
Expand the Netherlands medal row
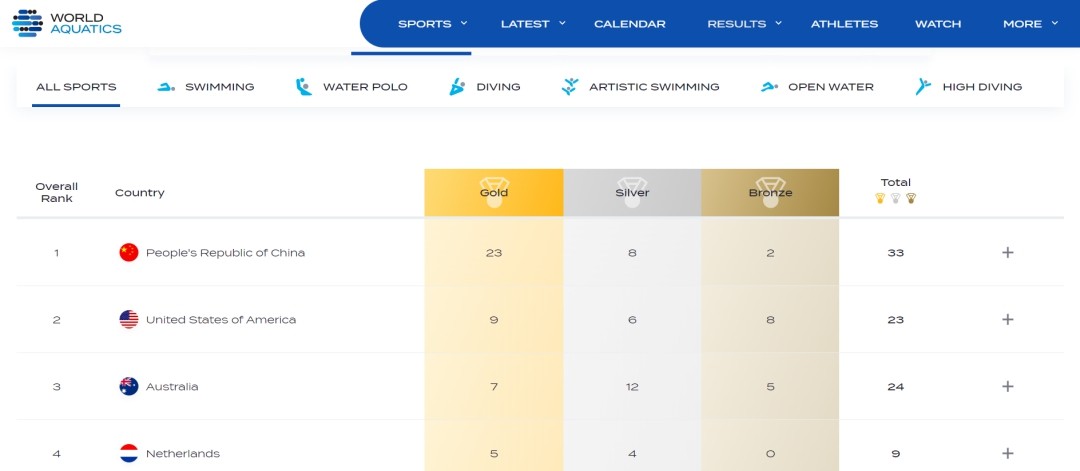point(1007,453)
